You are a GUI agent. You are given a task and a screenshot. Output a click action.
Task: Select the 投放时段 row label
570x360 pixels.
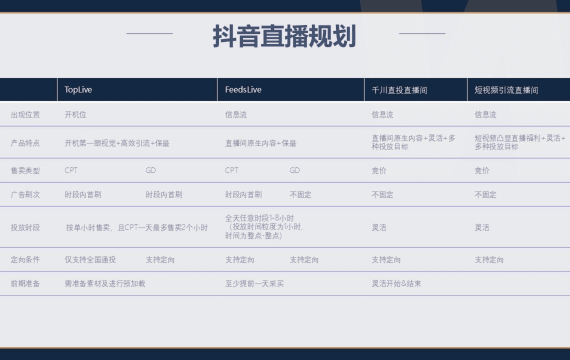click(25, 228)
